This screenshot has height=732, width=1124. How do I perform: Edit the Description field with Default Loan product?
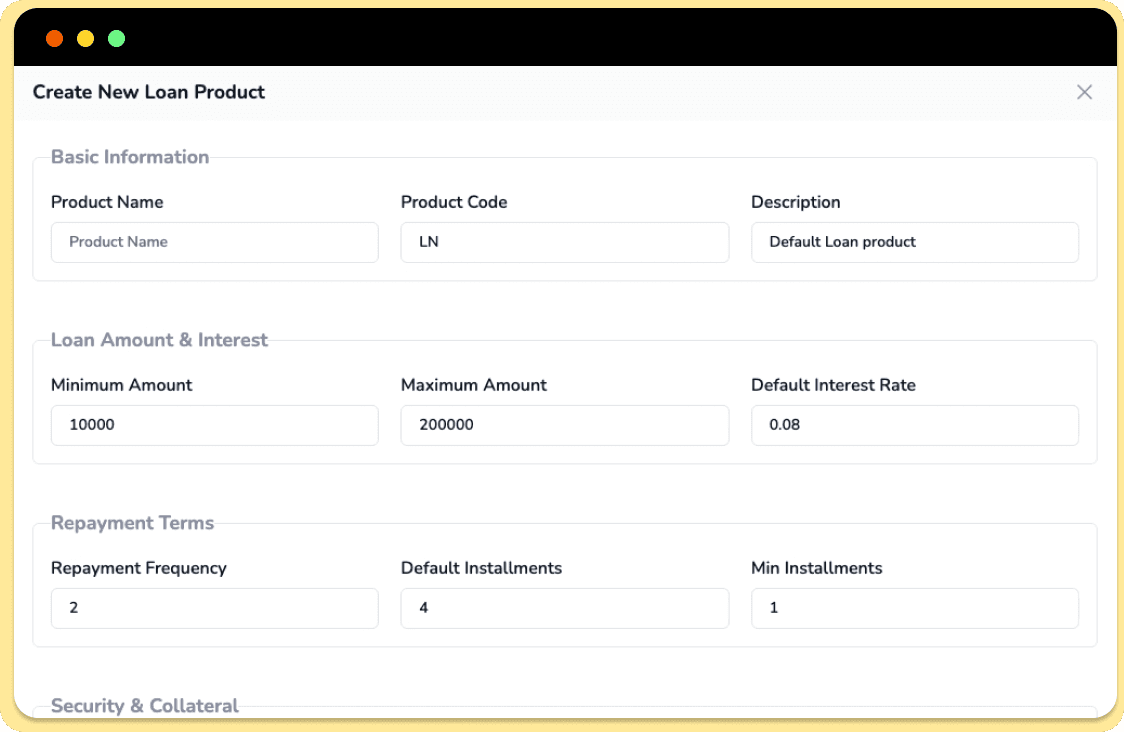point(915,242)
